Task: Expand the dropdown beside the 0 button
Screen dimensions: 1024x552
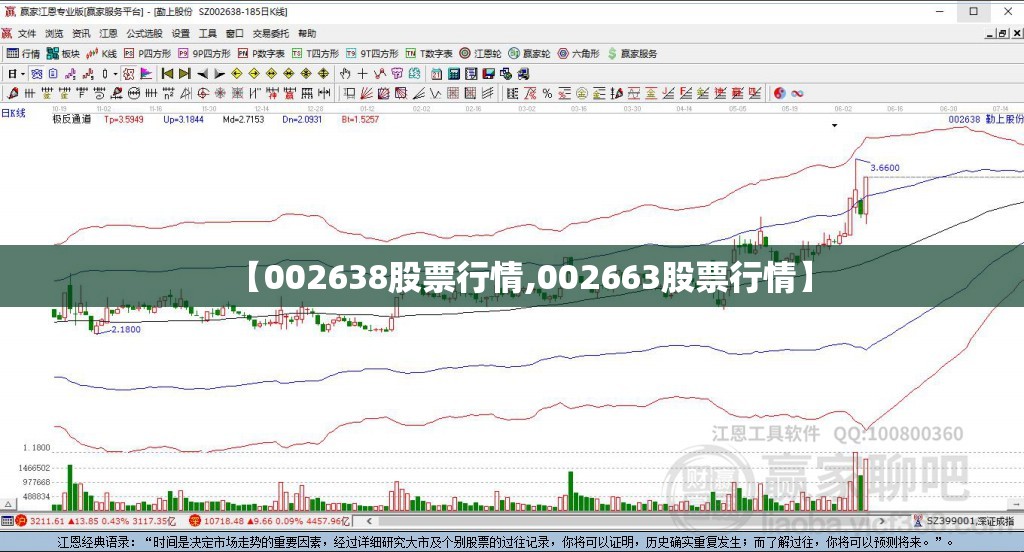Action: coord(115,74)
